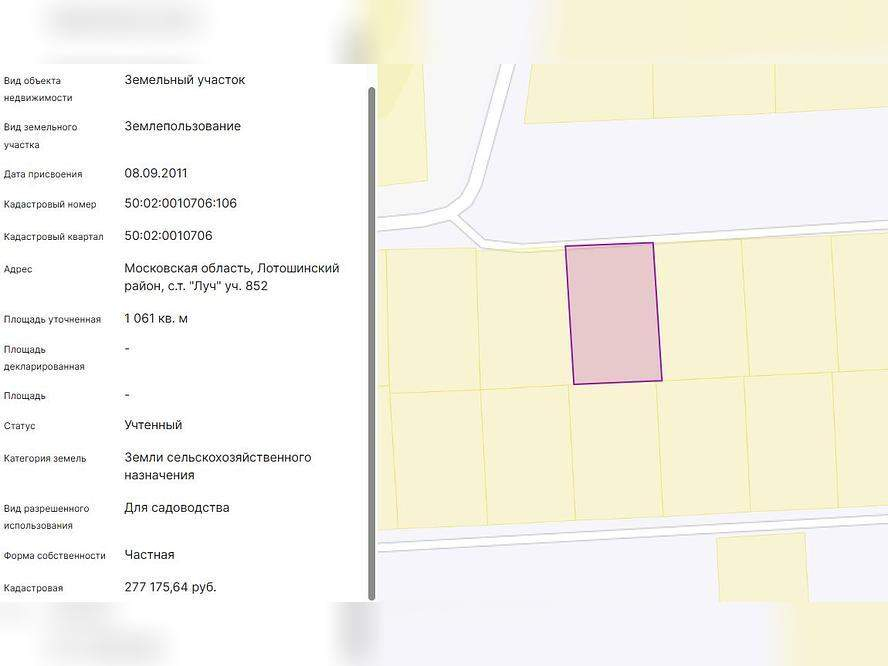This screenshot has height=666, width=888.
Task: Click the parcel directly below the highlighted parcel
Action: (615, 450)
